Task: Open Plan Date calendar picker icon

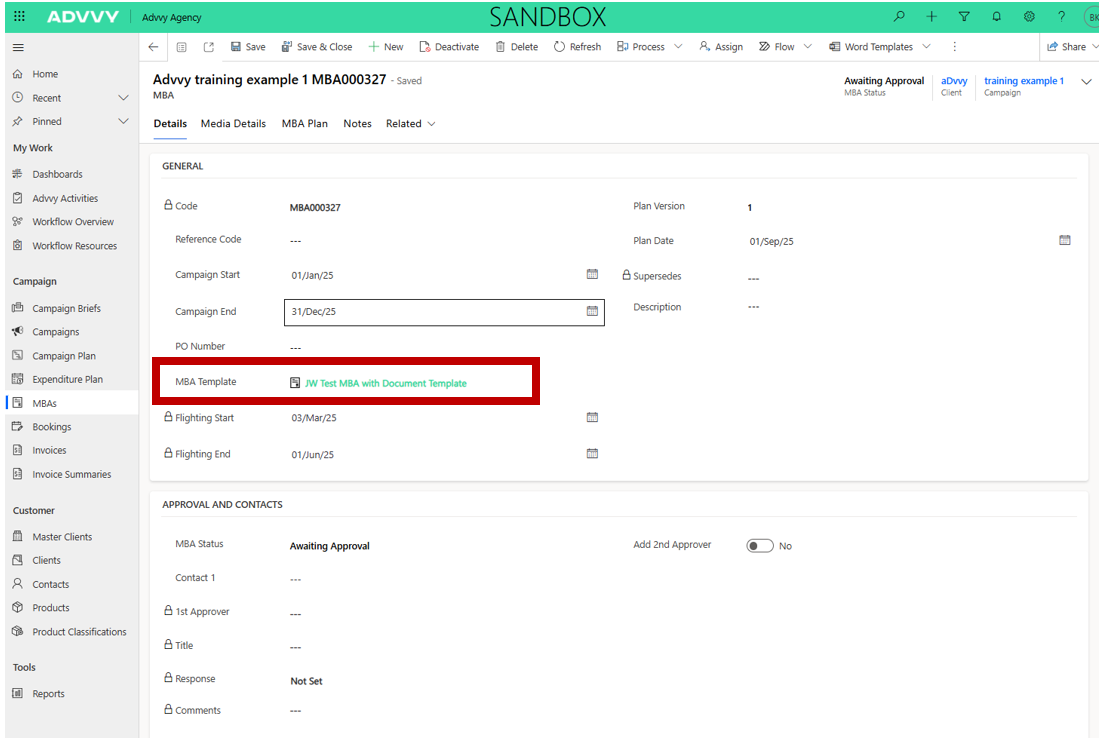Action: point(1065,240)
